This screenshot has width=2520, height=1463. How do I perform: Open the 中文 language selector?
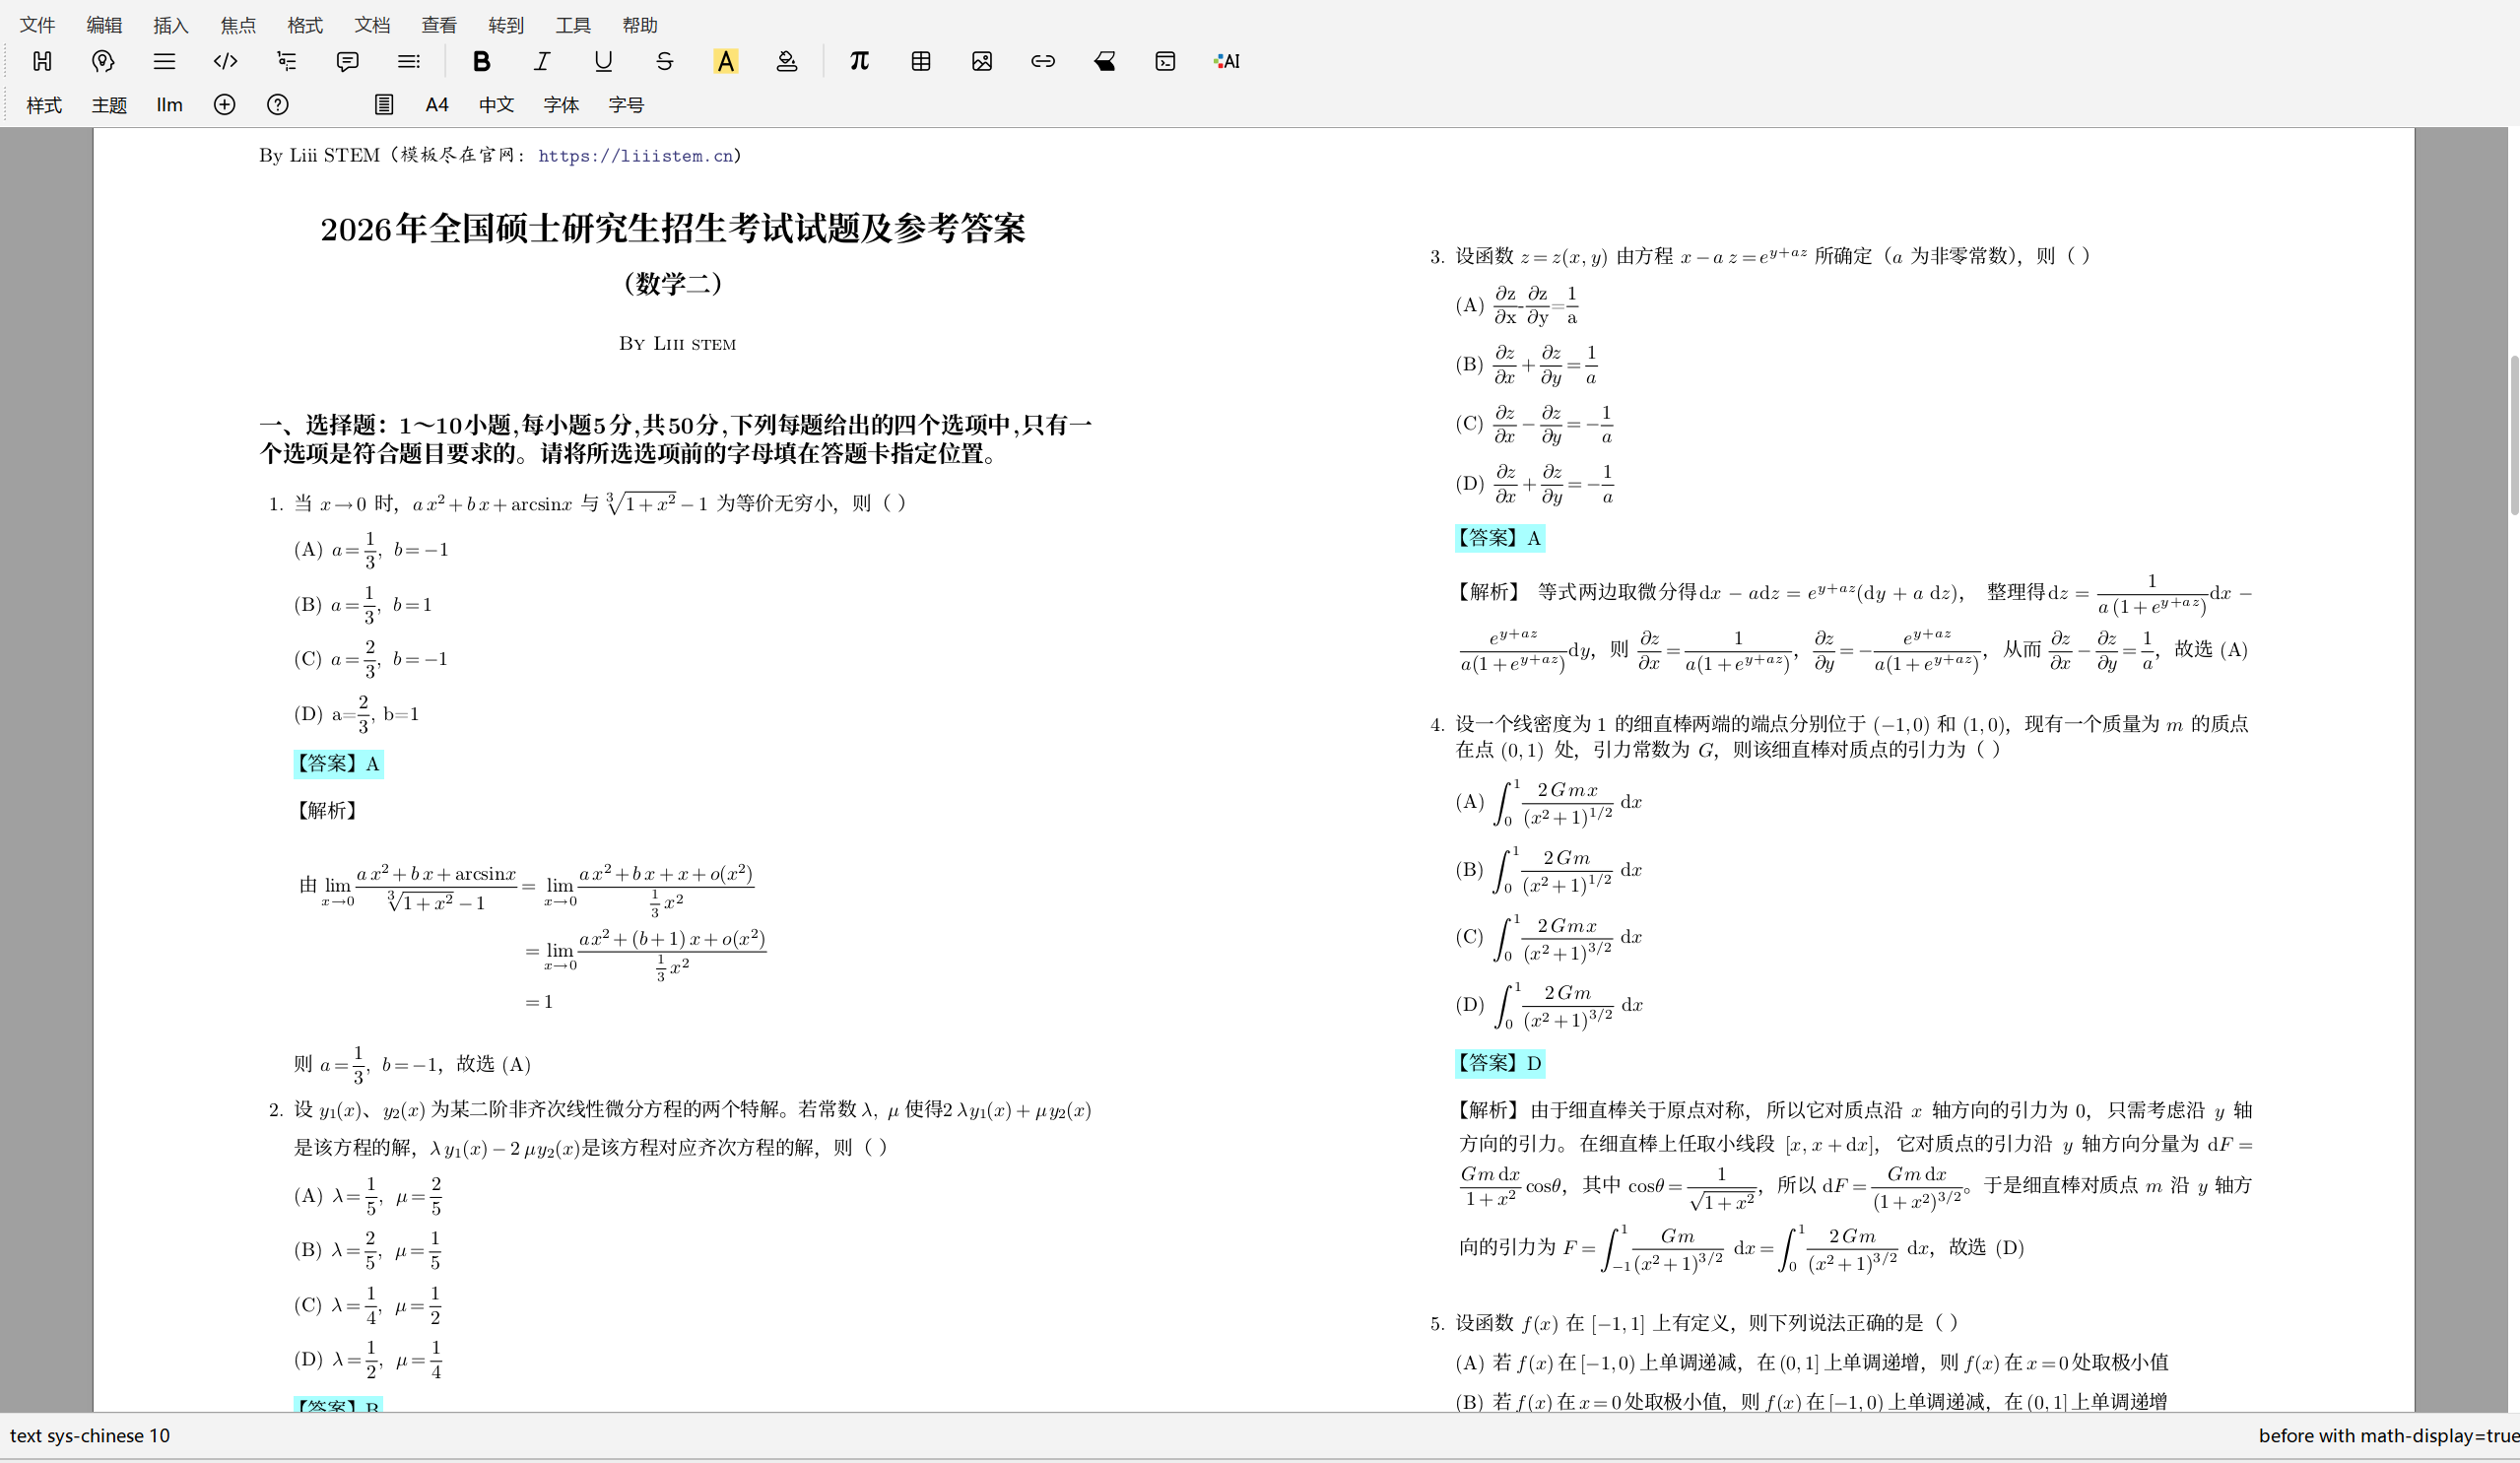pyautogui.click(x=495, y=104)
